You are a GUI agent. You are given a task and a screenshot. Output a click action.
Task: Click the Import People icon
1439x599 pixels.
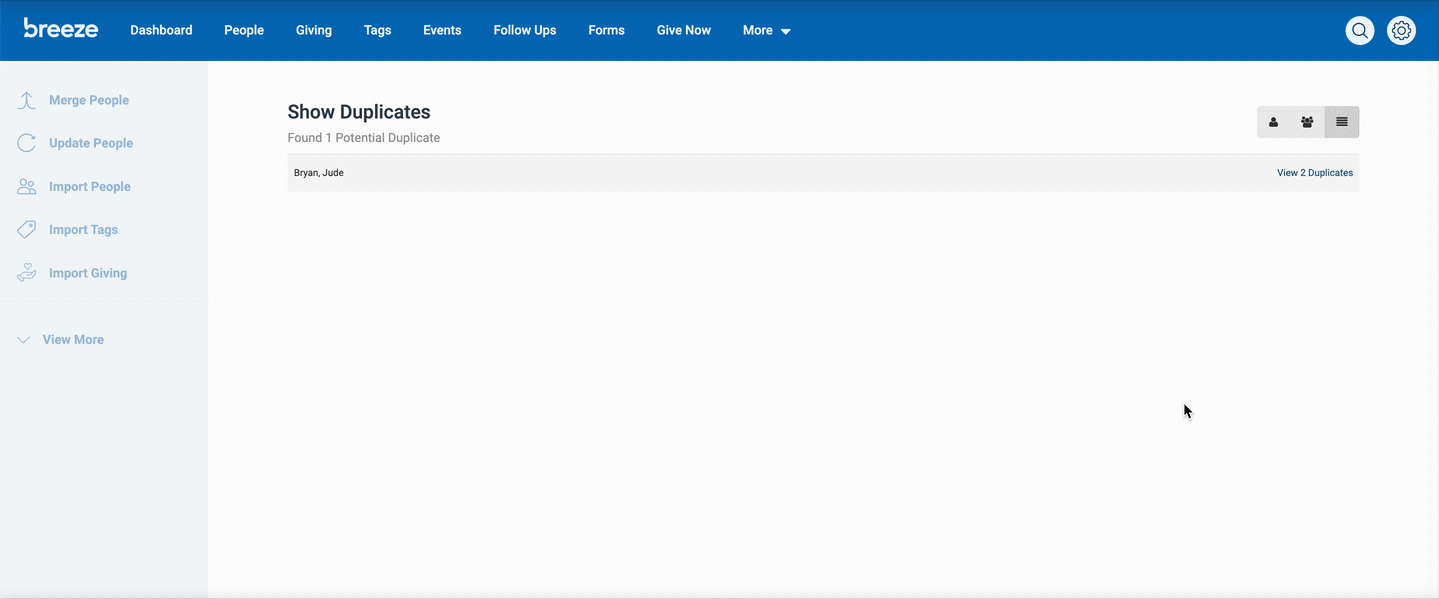pyautogui.click(x=27, y=187)
